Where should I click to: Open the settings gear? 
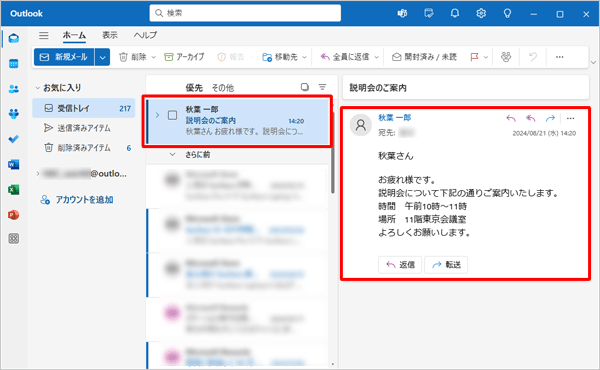coord(481,14)
